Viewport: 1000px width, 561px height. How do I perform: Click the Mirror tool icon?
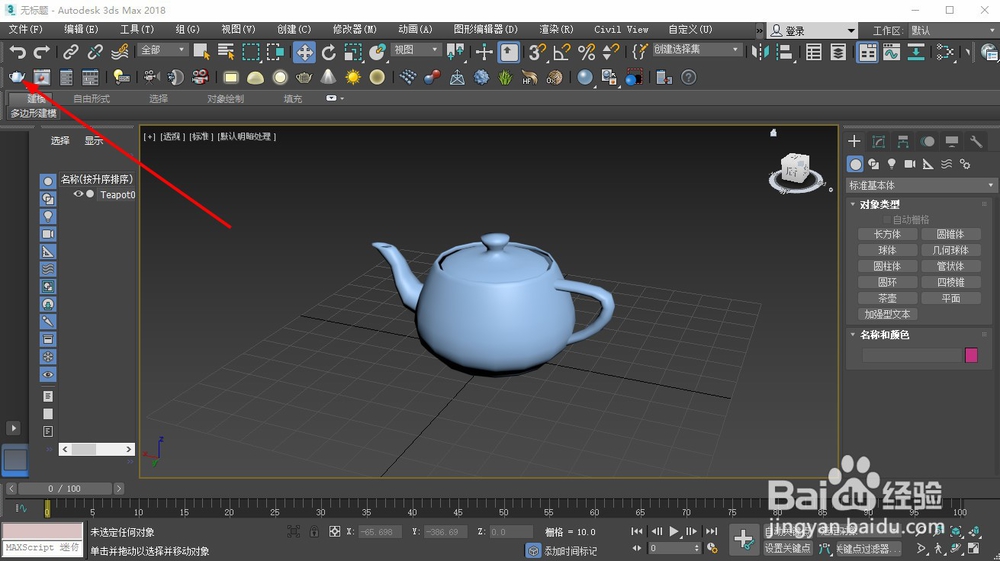760,52
